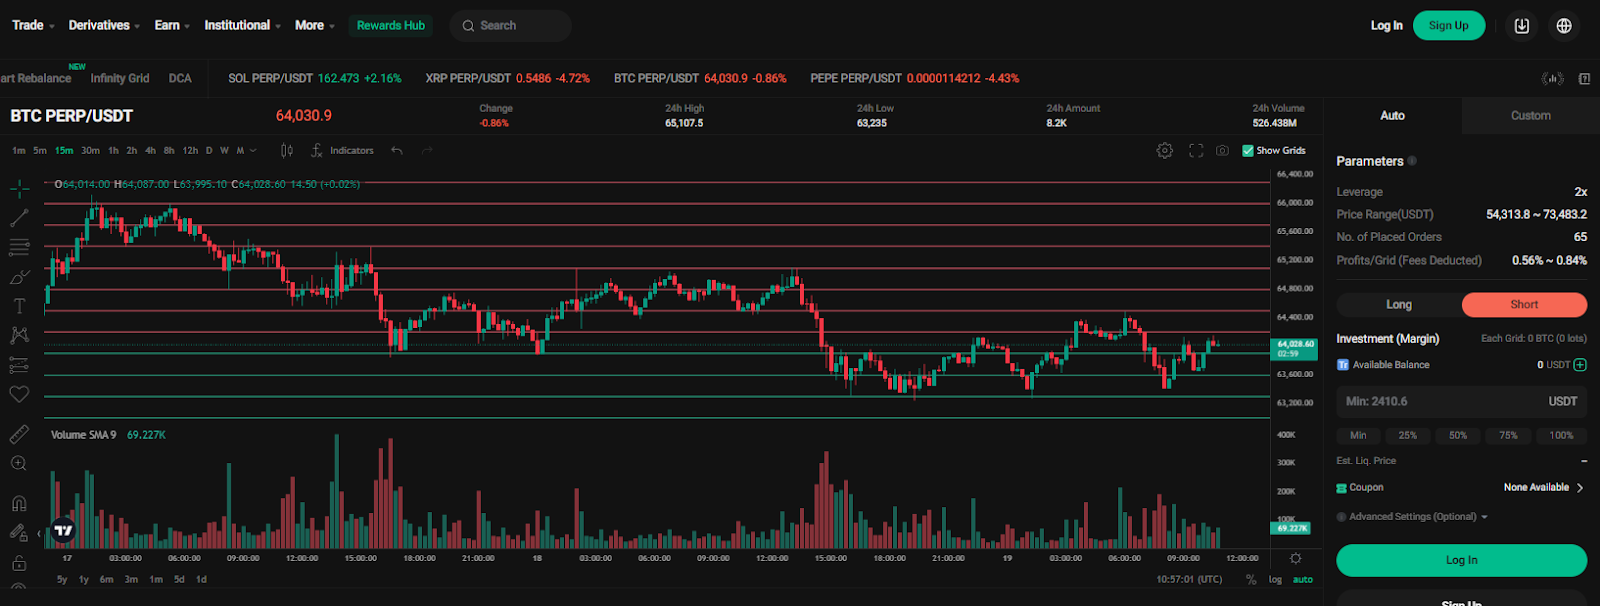
Task: Set chart interval to 5m
Action: tap(40, 151)
